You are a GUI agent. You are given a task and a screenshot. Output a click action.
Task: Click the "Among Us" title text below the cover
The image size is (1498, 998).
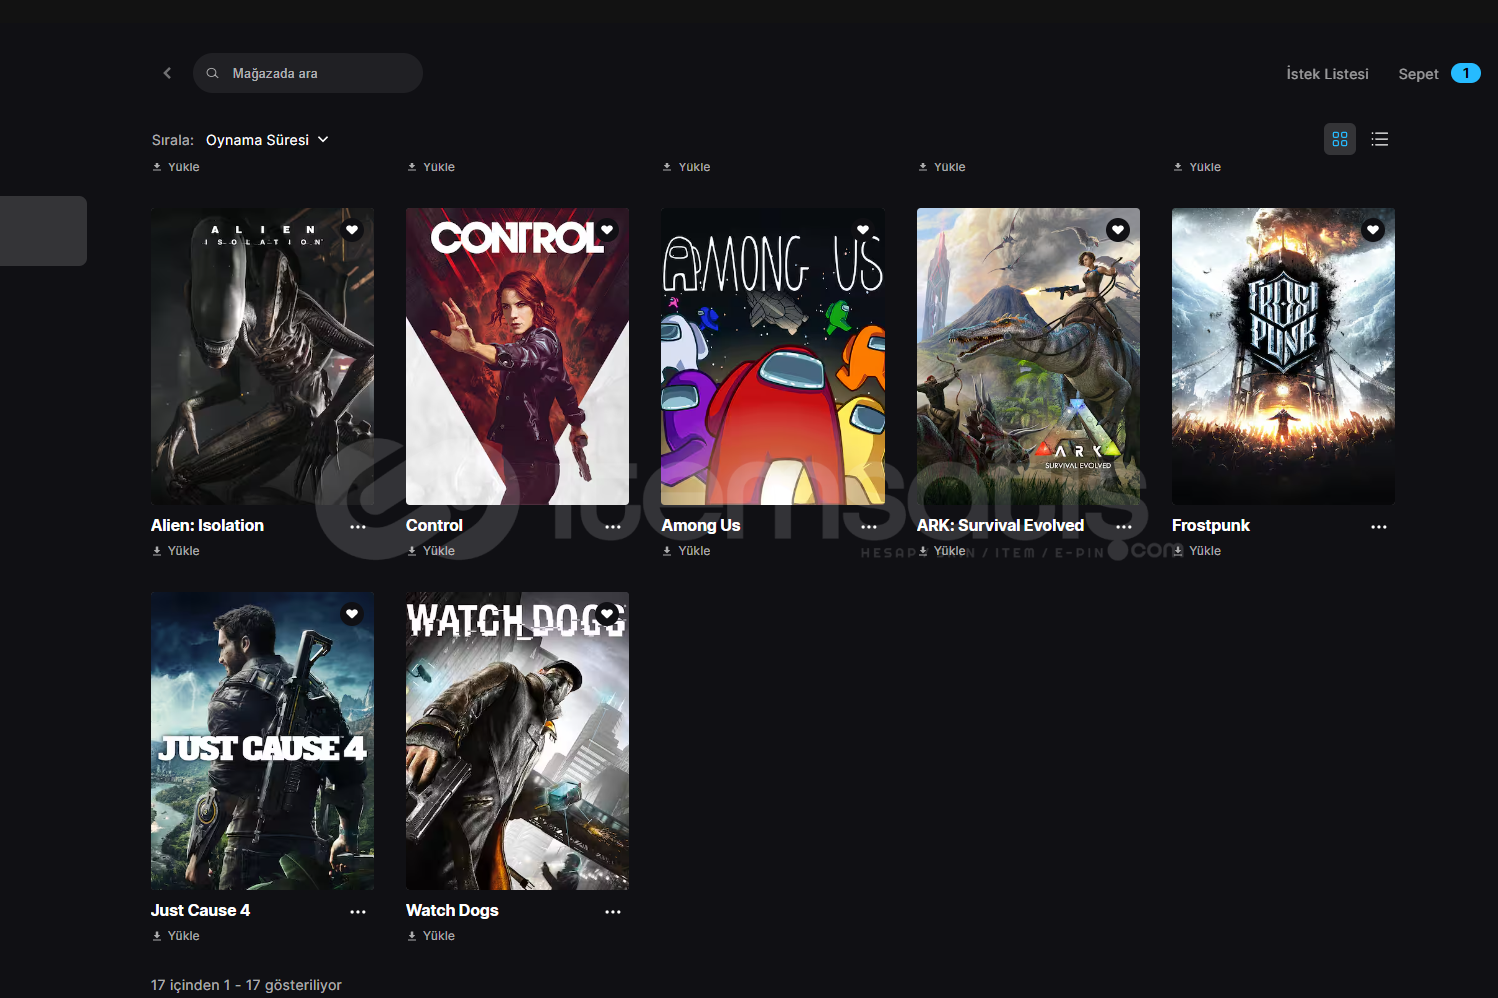point(701,526)
